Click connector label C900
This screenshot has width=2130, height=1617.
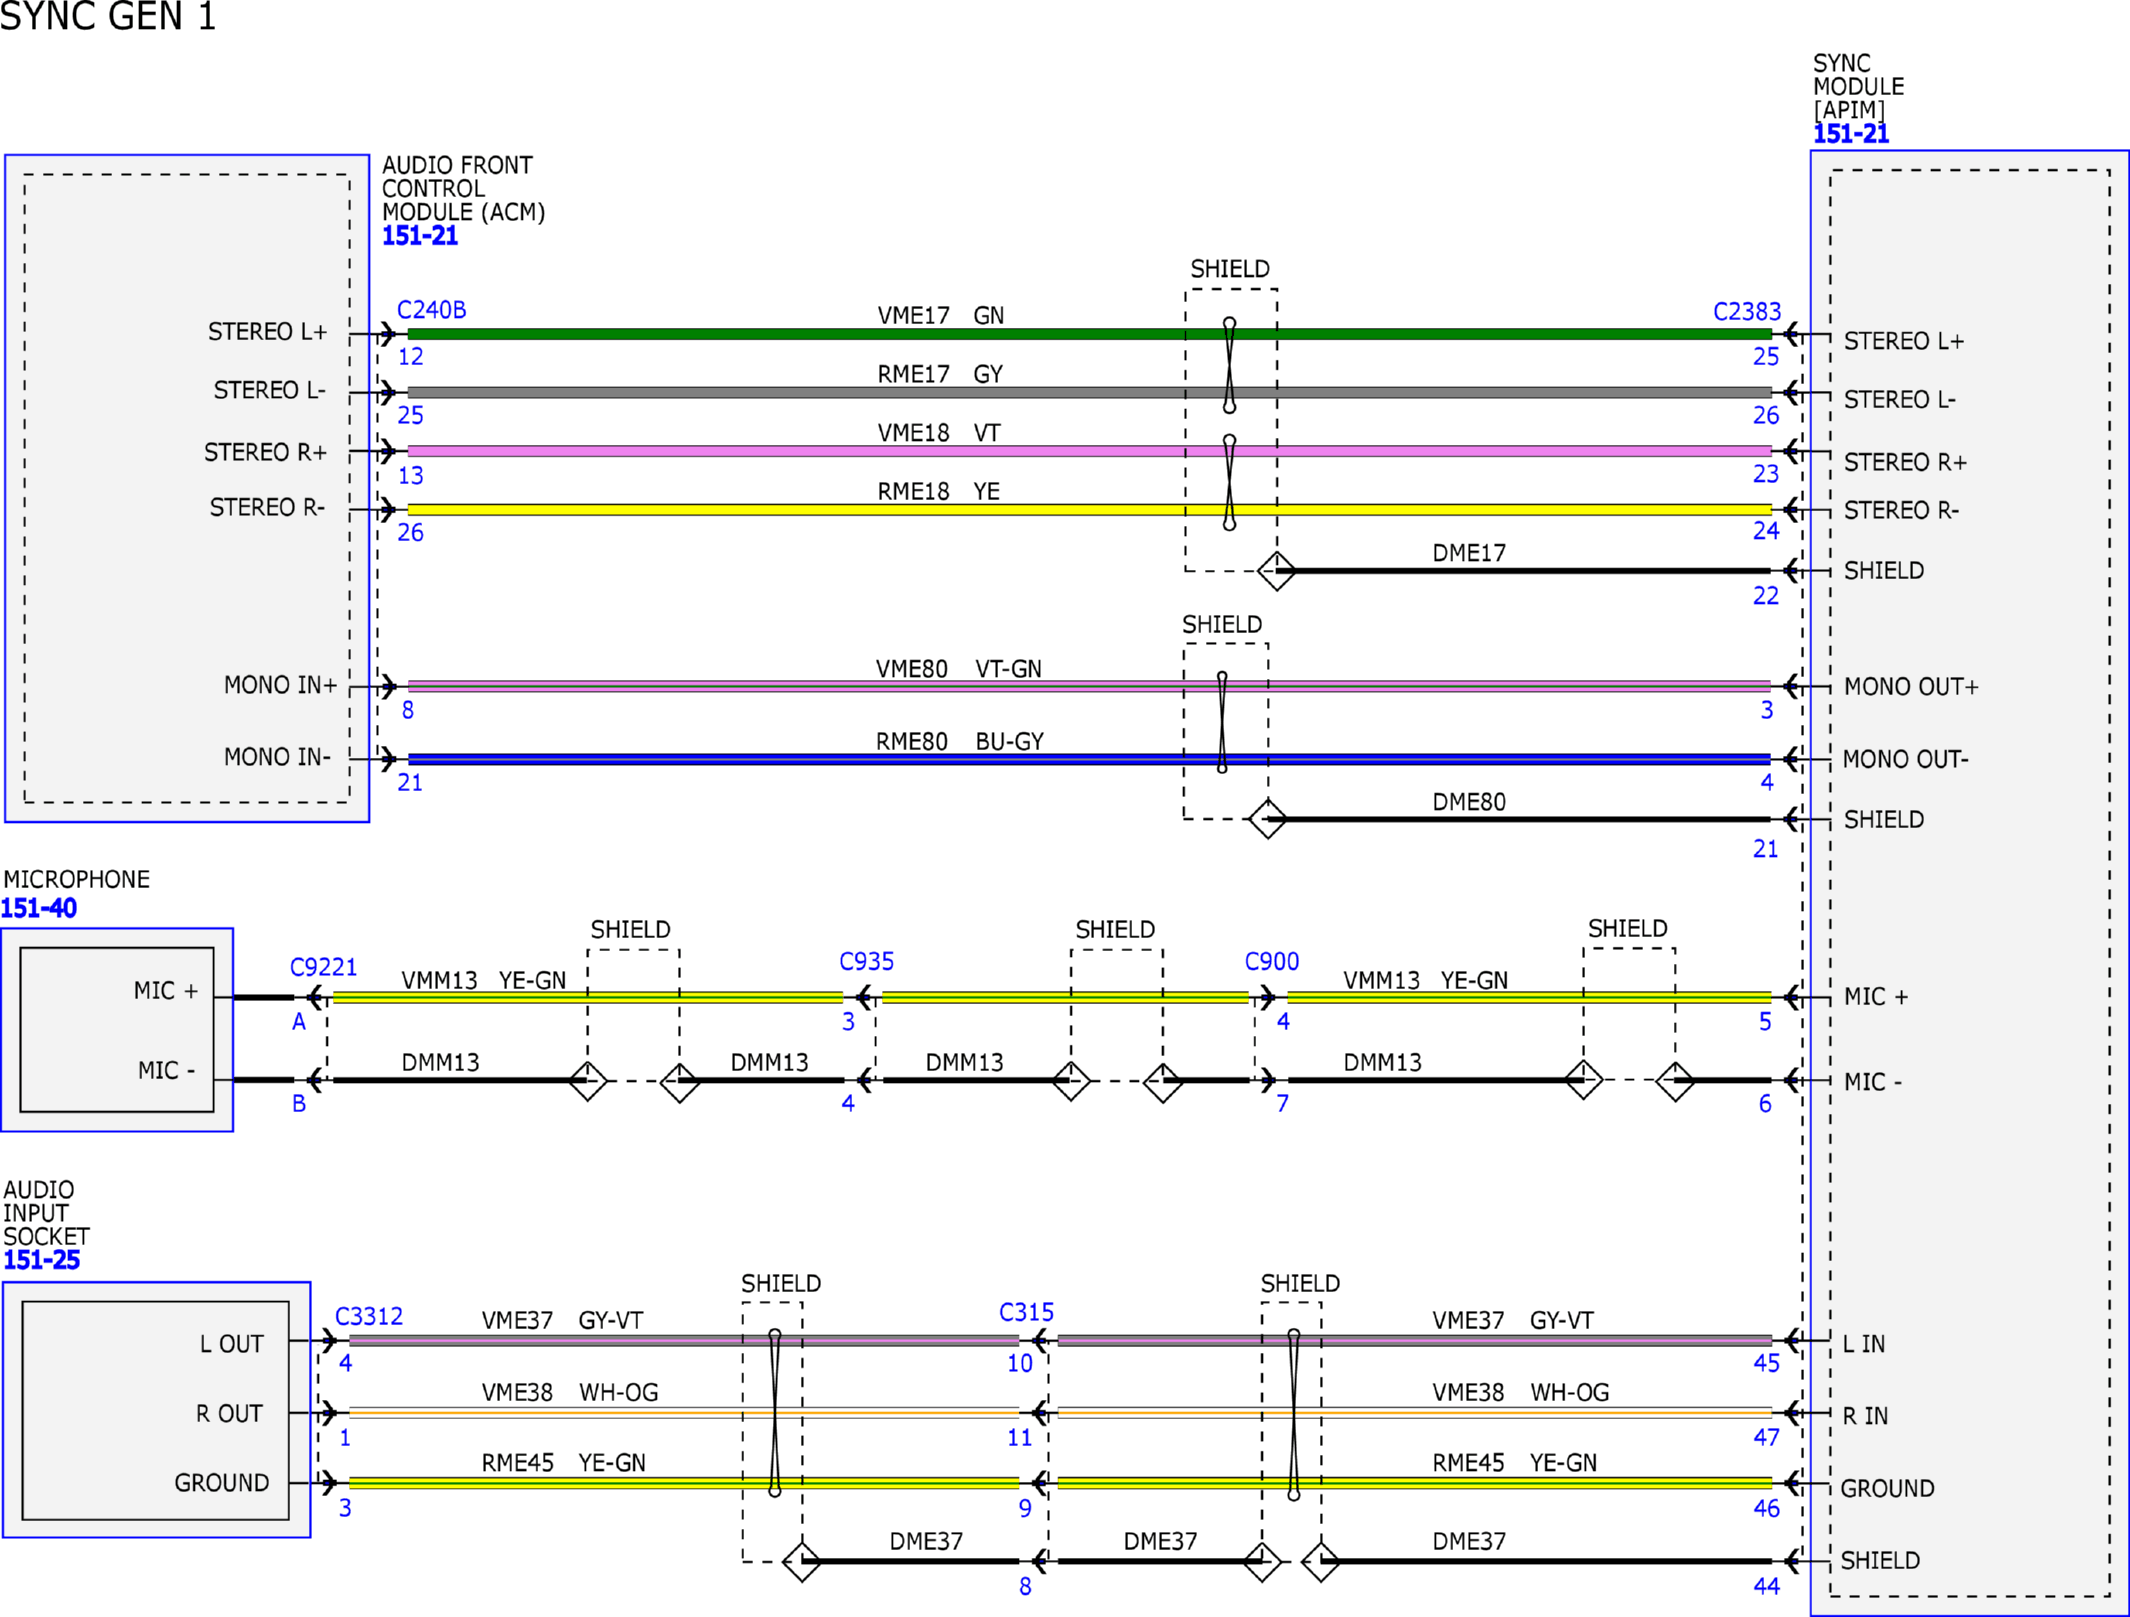point(1271,961)
